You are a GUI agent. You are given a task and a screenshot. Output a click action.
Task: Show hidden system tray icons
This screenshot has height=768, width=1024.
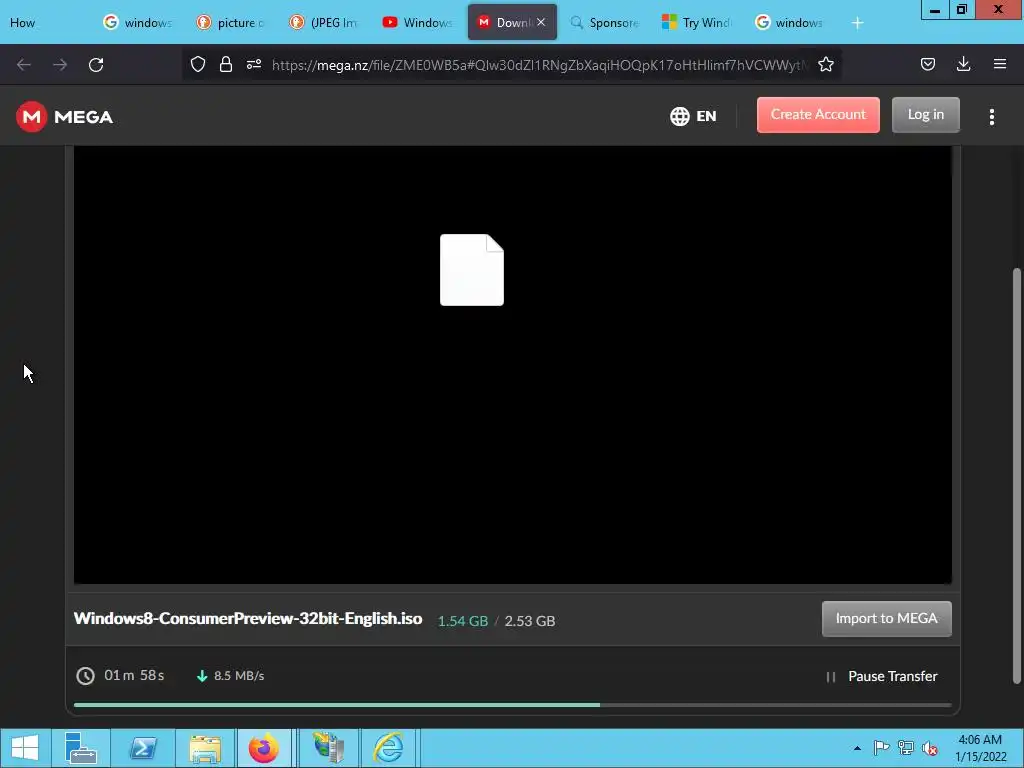click(857, 748)
